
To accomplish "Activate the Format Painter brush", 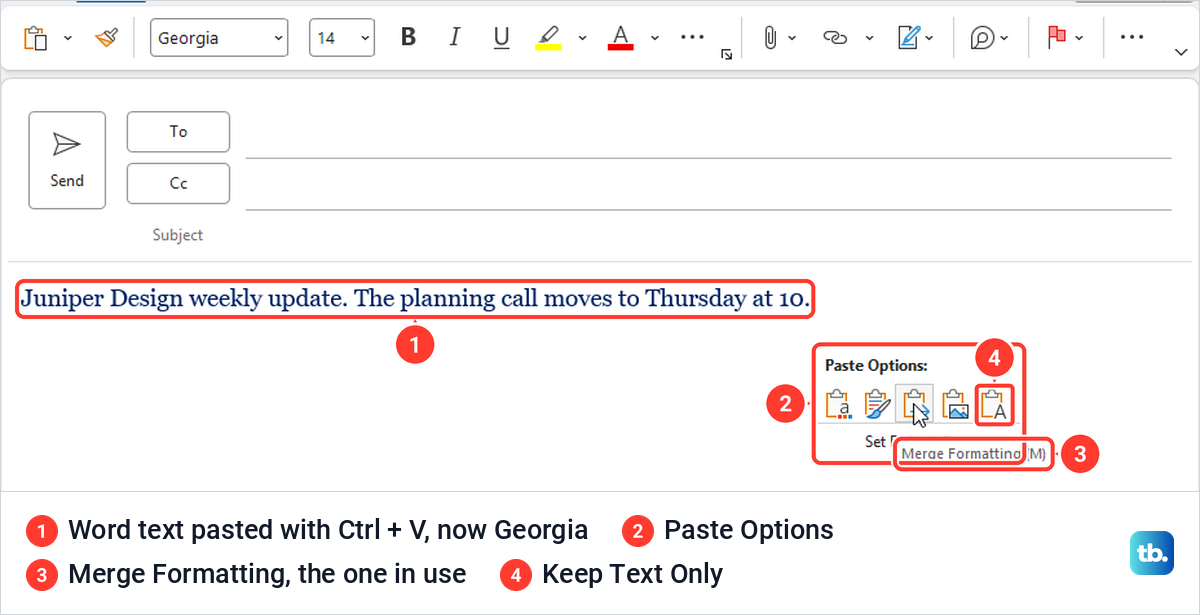I will (x=106, y=38).
